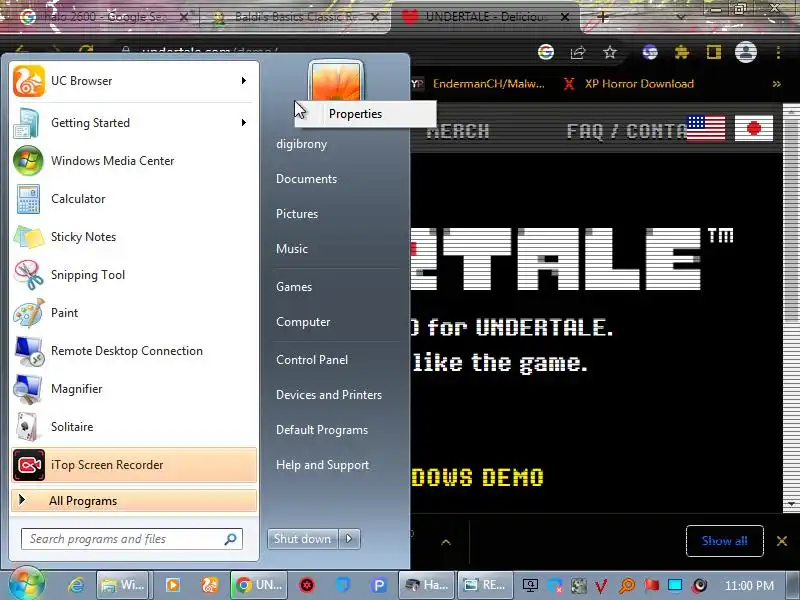
Task: Open a new Chrome tab
Action: pos(603,17)
